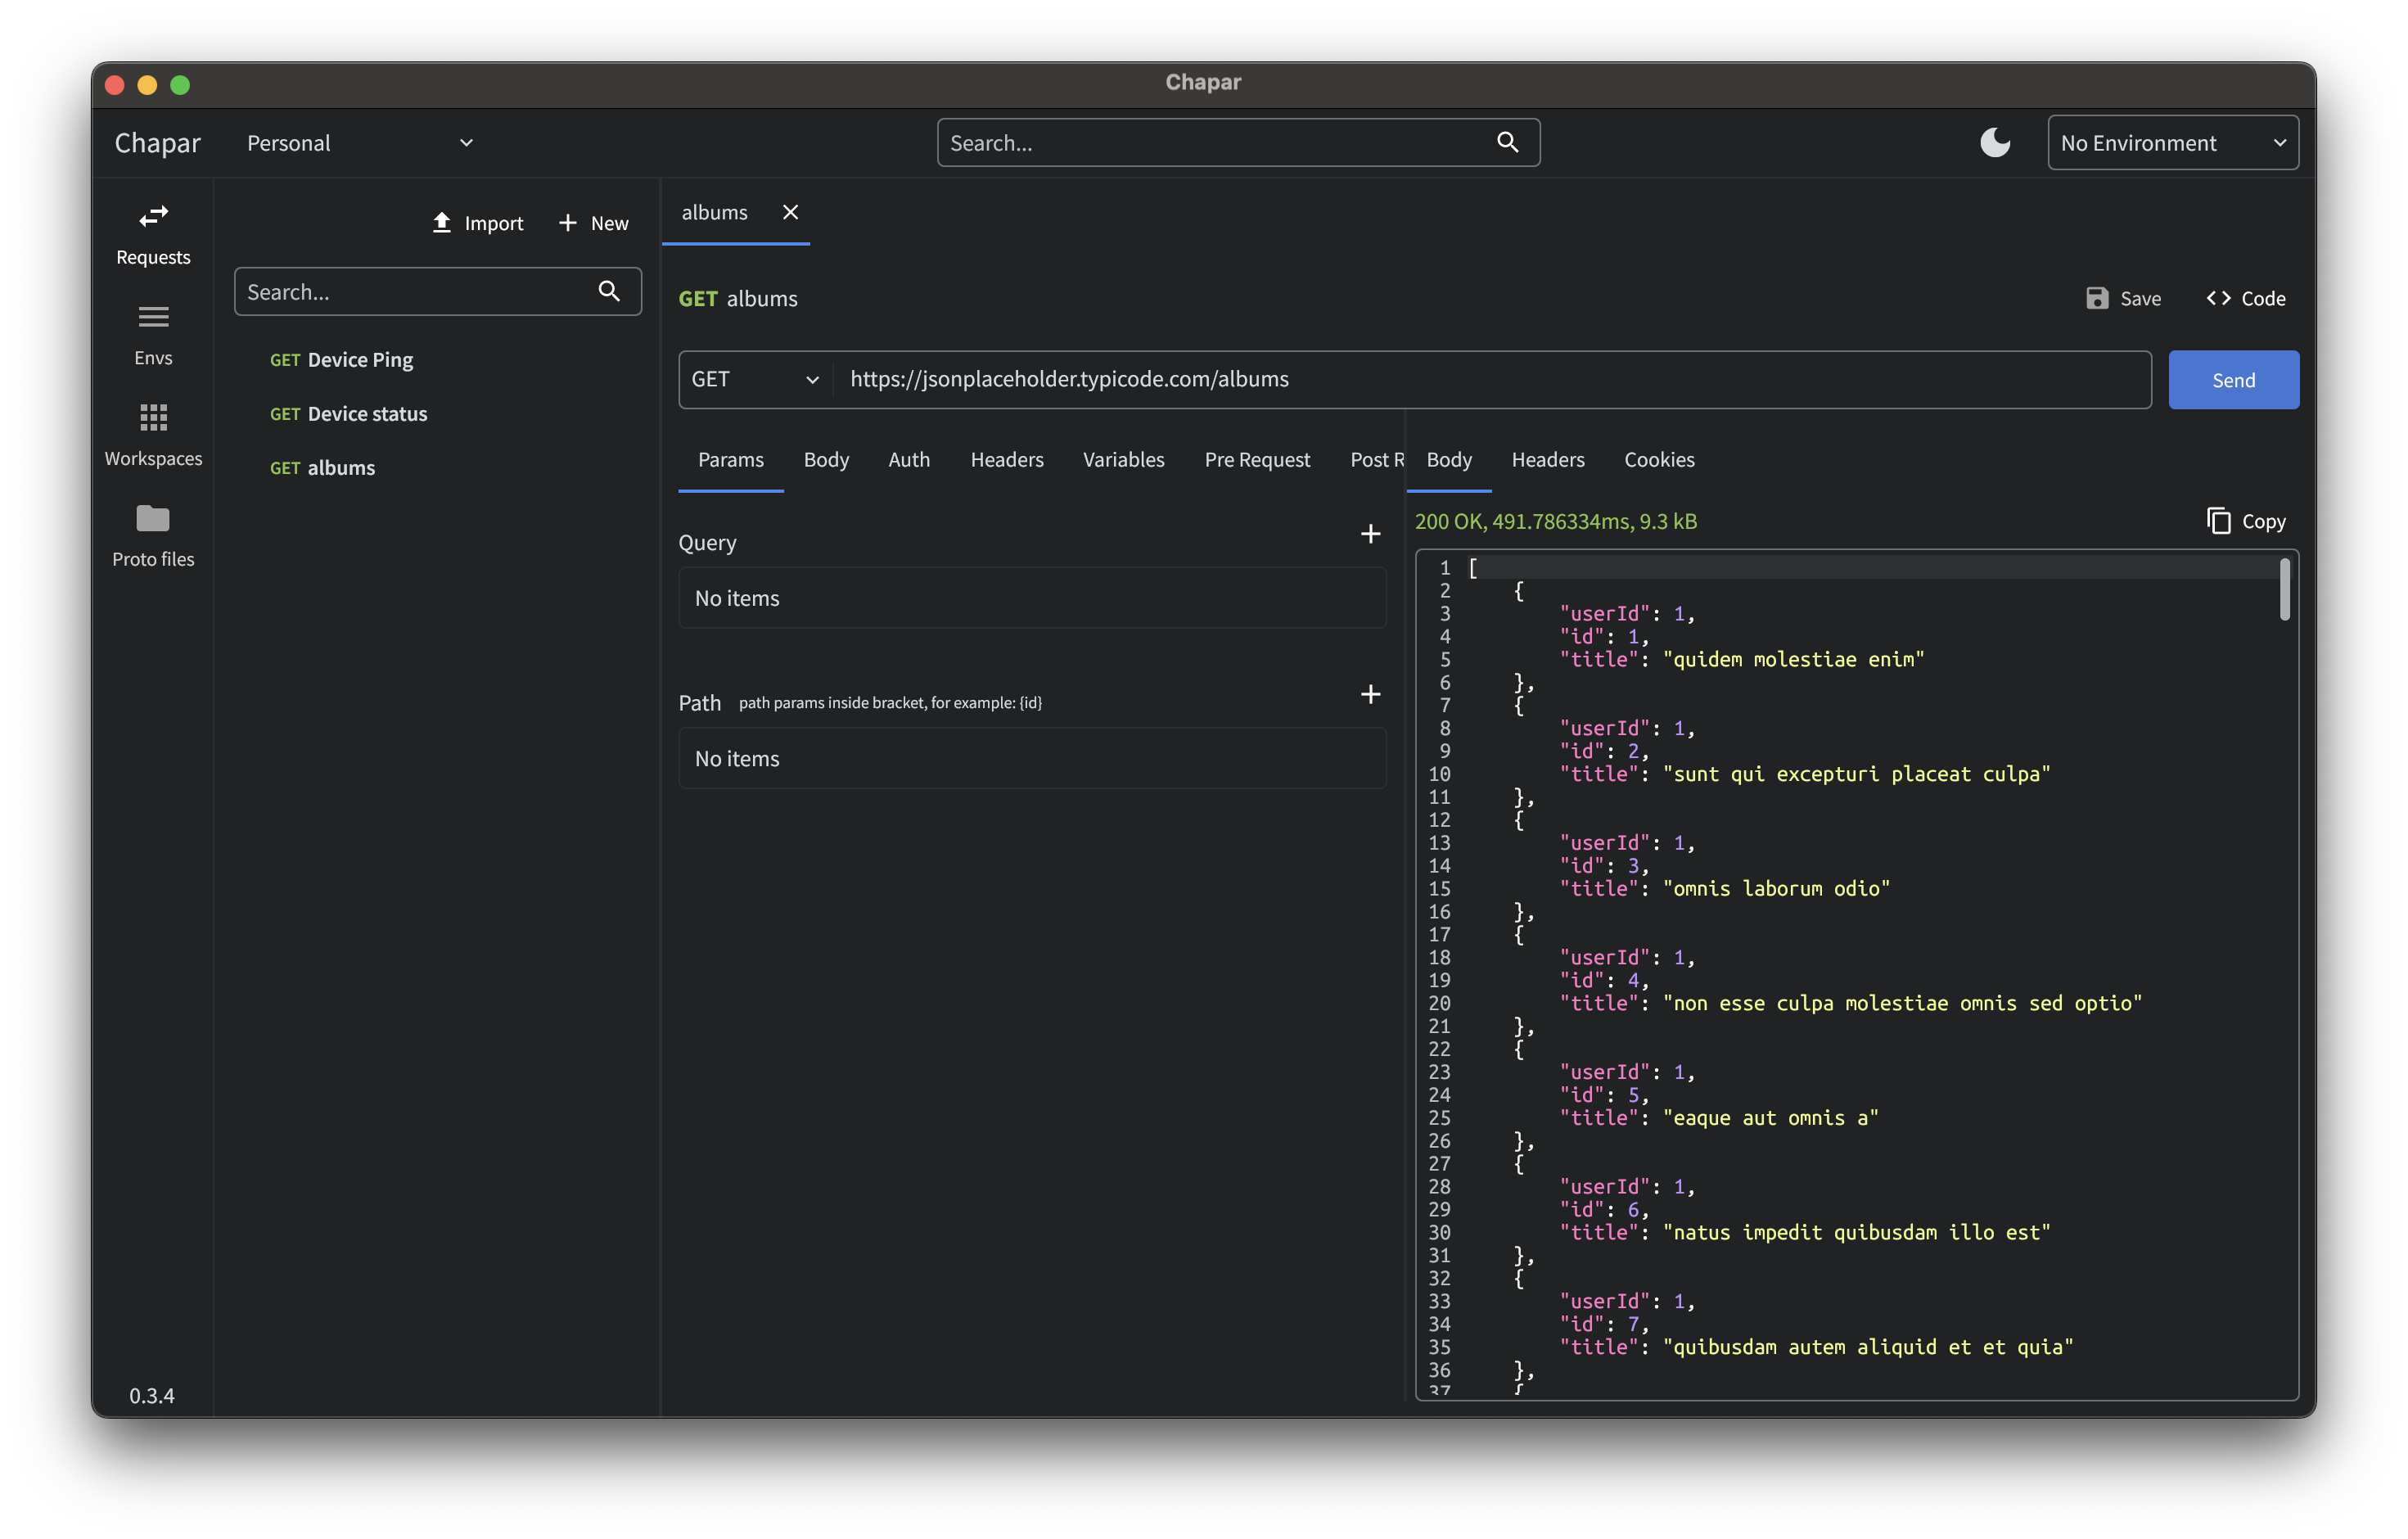Copy the response body
The width and height of the screenshot is (2408, 1539).
(x=2246, y=521)
